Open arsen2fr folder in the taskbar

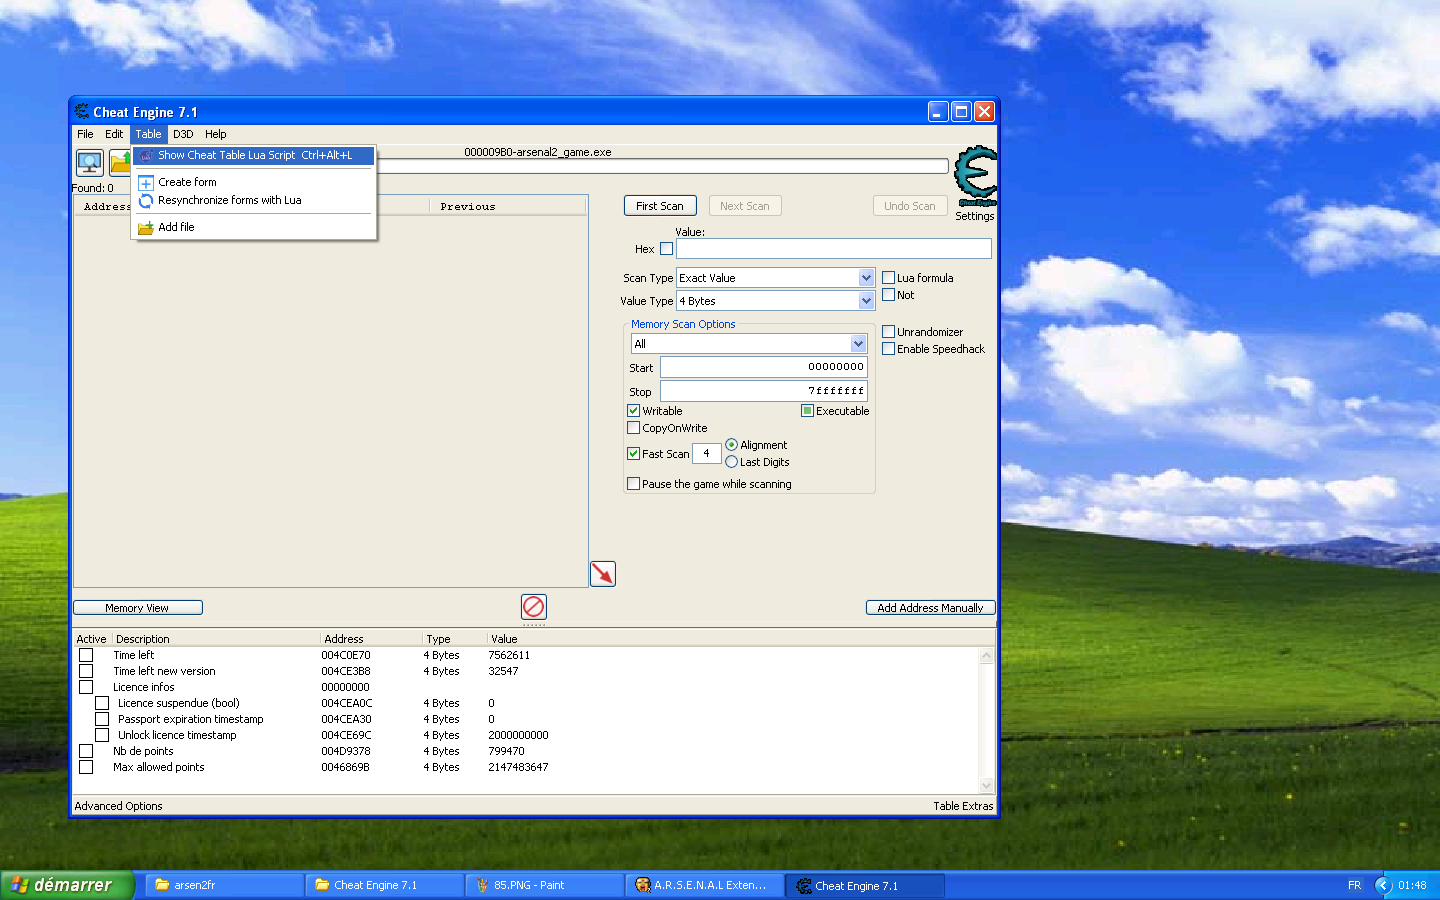[225, 885]
